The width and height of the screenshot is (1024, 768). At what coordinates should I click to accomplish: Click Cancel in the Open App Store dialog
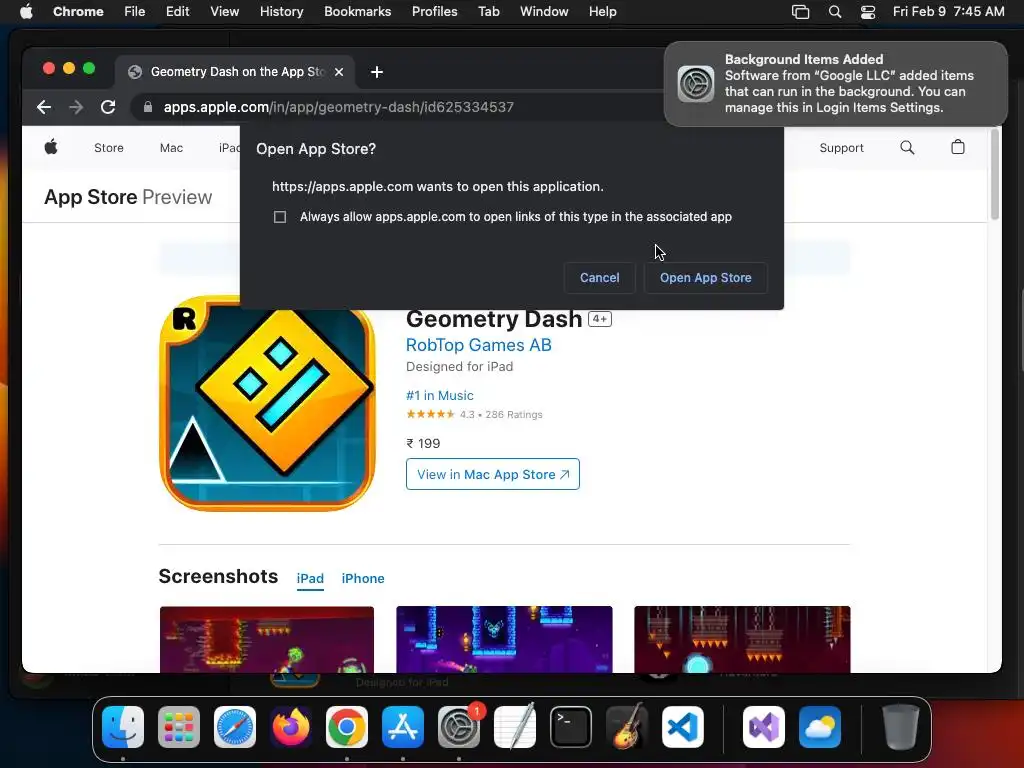pyautogui.click(x=600, y=278)
